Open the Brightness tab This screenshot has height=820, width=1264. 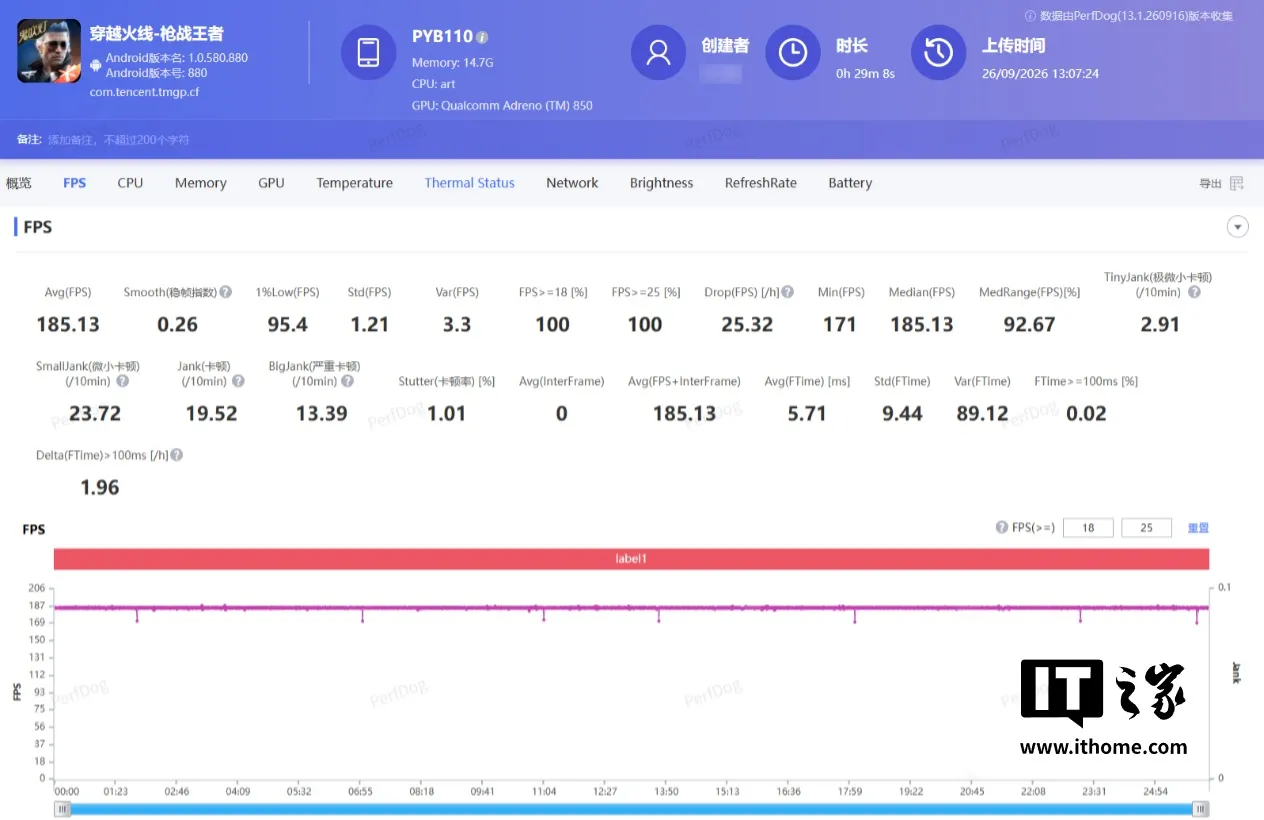point(661,183)
